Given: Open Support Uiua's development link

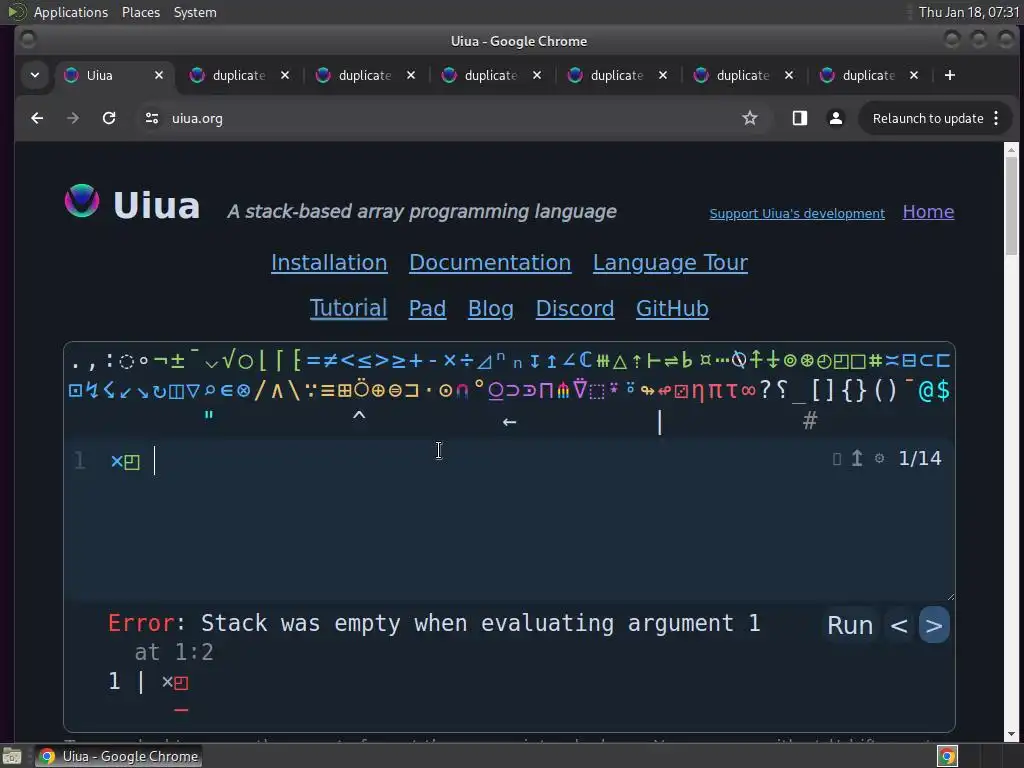Looking at the screenshot, I should 797,214.
